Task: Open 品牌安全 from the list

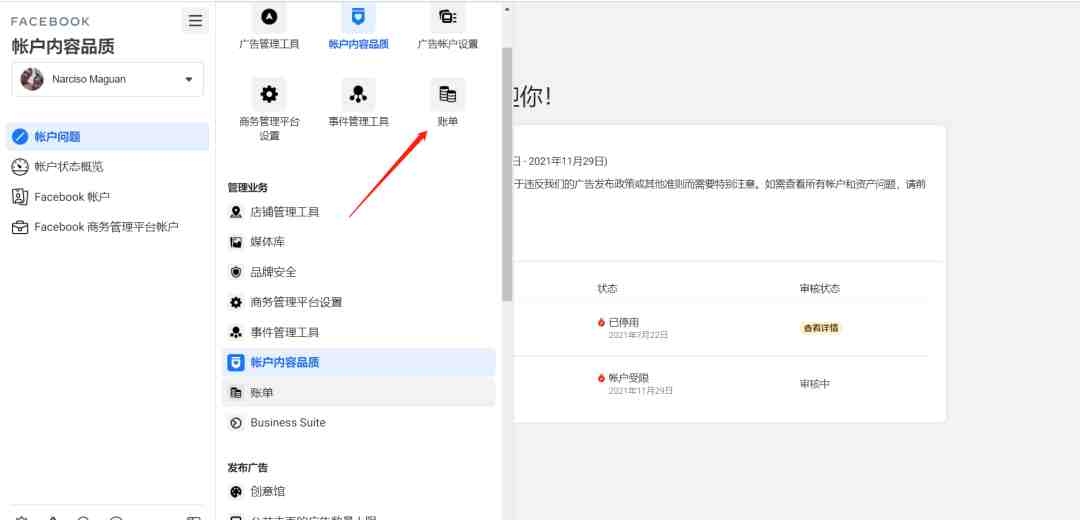Action: tap(358, 272)
